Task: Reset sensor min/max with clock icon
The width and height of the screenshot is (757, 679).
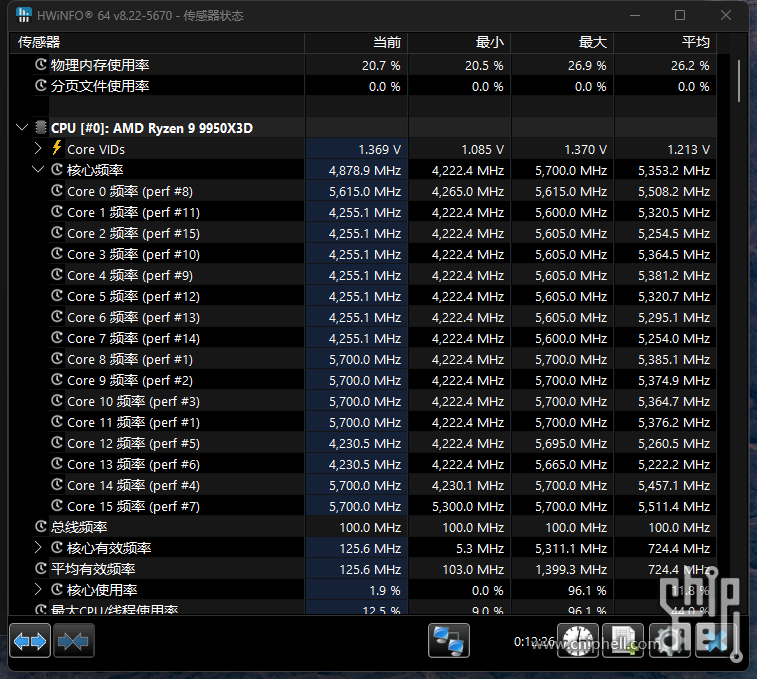Action: click(578, 641)
